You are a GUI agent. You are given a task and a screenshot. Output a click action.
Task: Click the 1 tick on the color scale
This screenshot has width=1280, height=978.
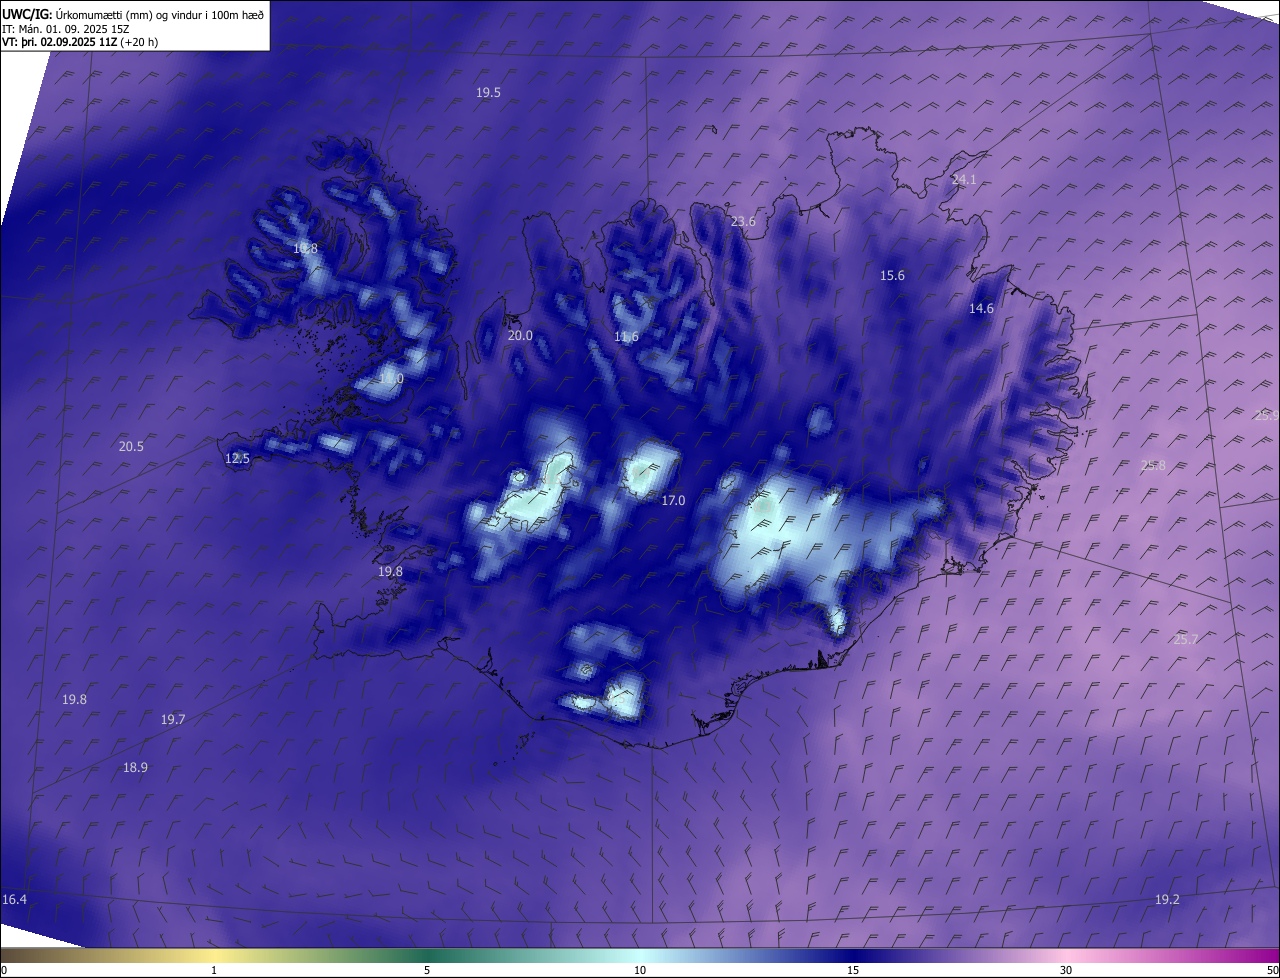[x=214, y=970]
